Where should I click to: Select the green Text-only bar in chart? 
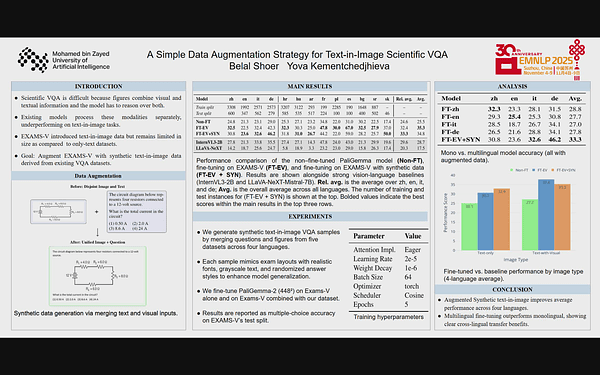pos(470,227)
